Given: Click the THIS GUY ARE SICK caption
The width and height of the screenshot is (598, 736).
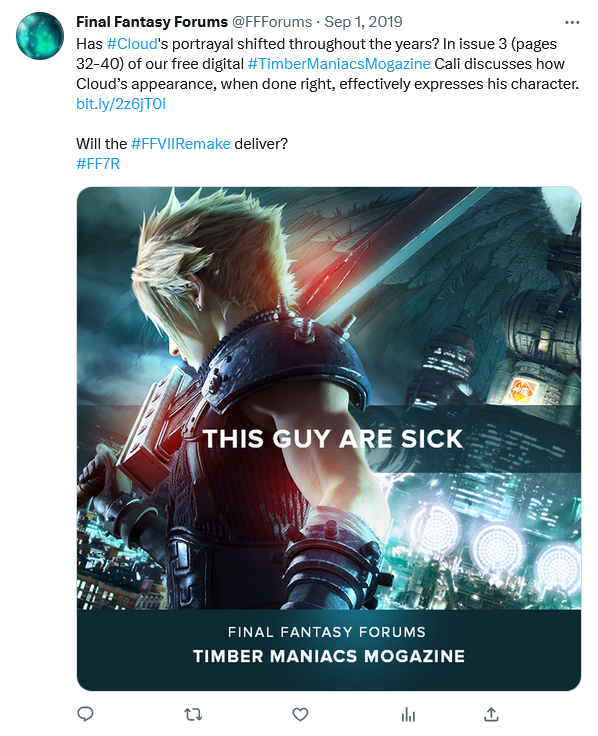Looking at the screenshot, I should pyautogui.click(x=333, y=439).
